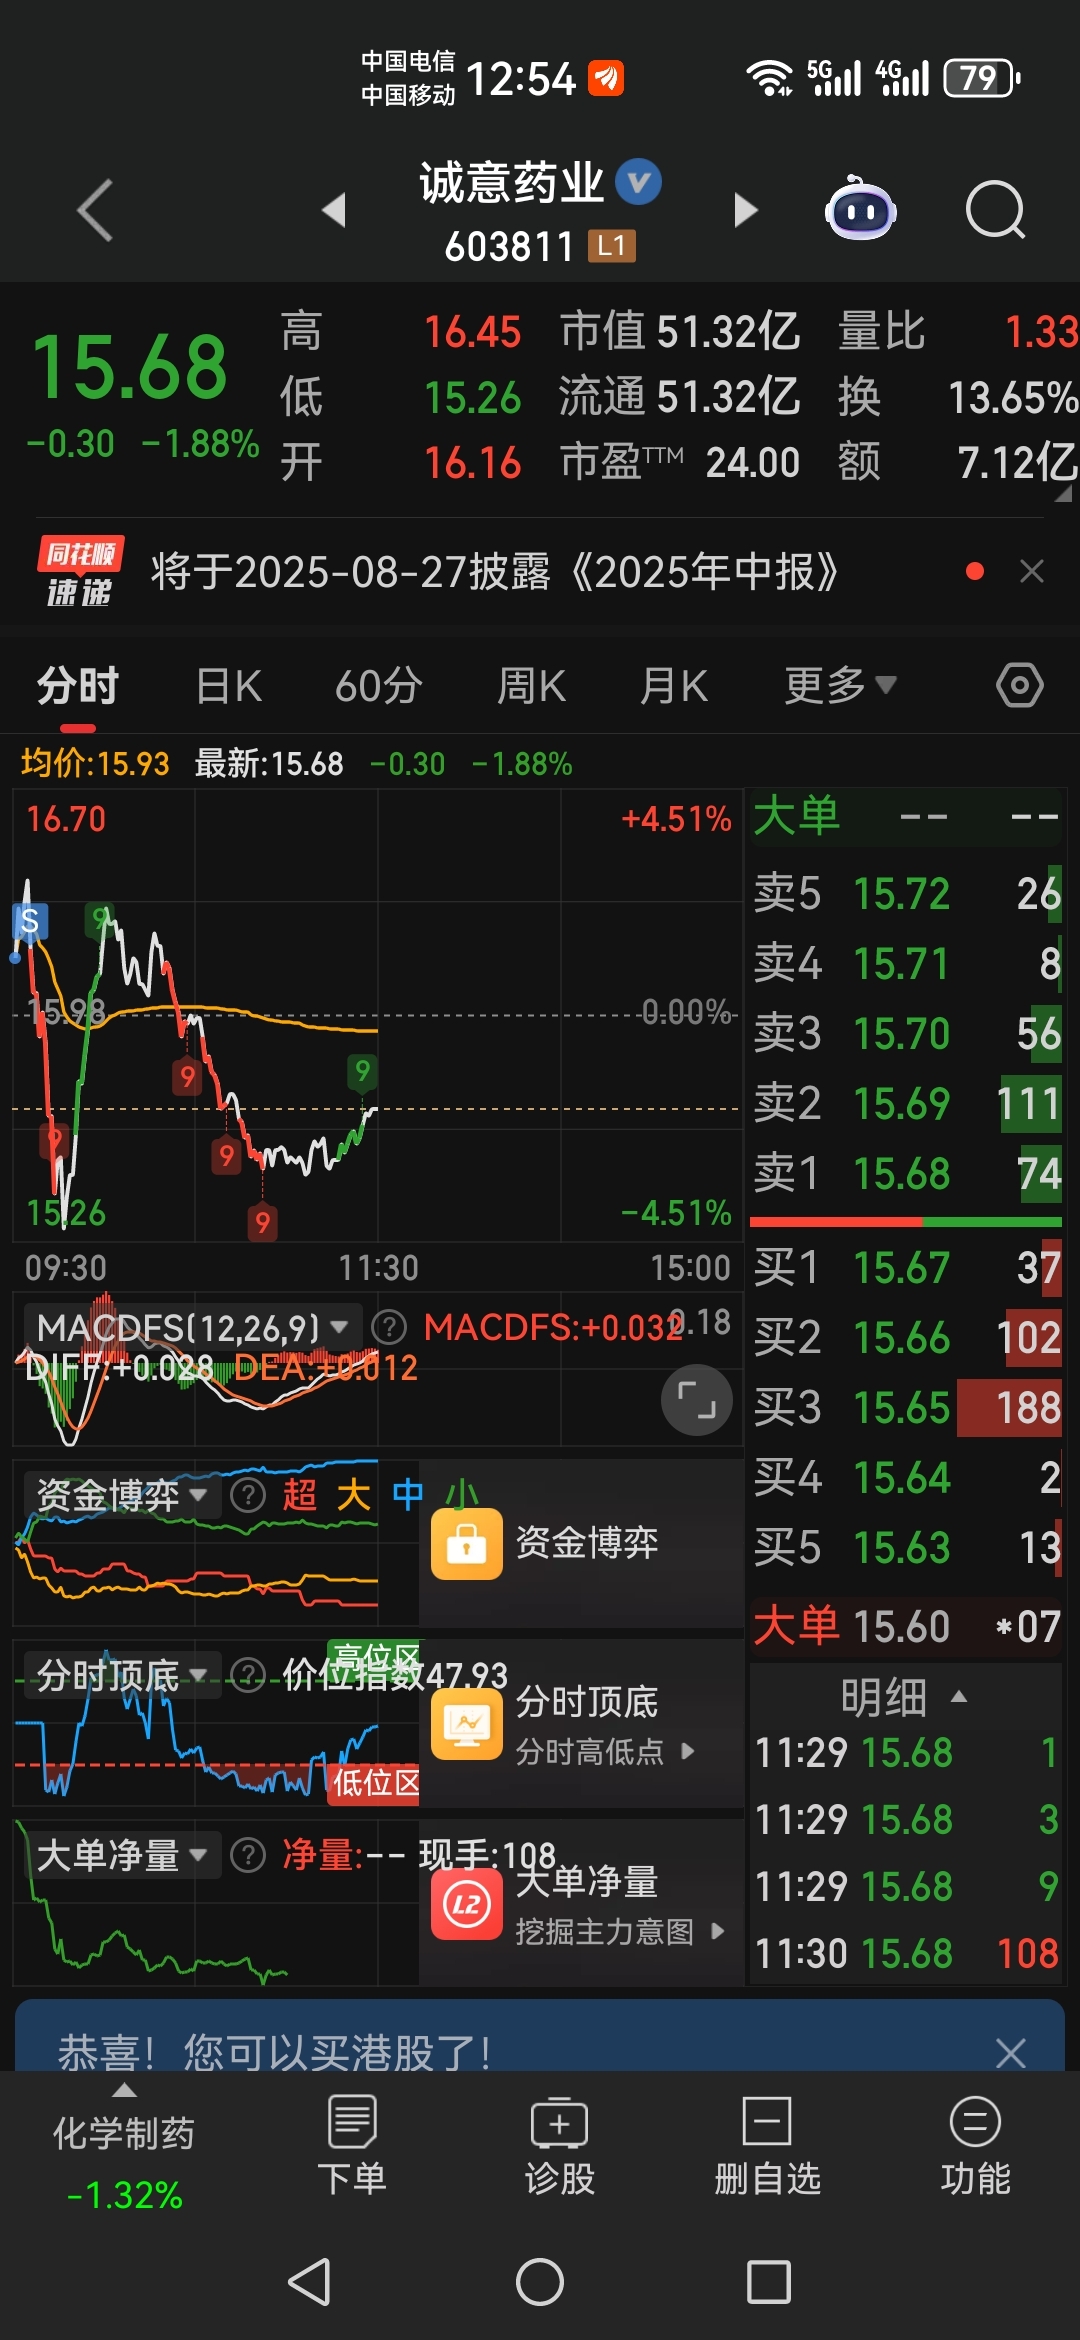Screen dimensions: 1080x2340
Task: Select 卖1 price 15.68 row
Action: (x=906, y=1173)
